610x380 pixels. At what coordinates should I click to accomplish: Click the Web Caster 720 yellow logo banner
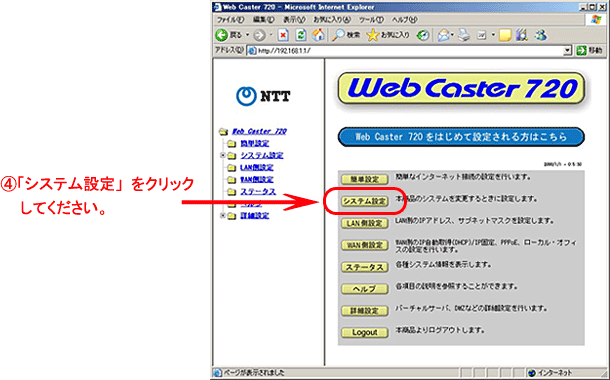click(x=461, y=88)
